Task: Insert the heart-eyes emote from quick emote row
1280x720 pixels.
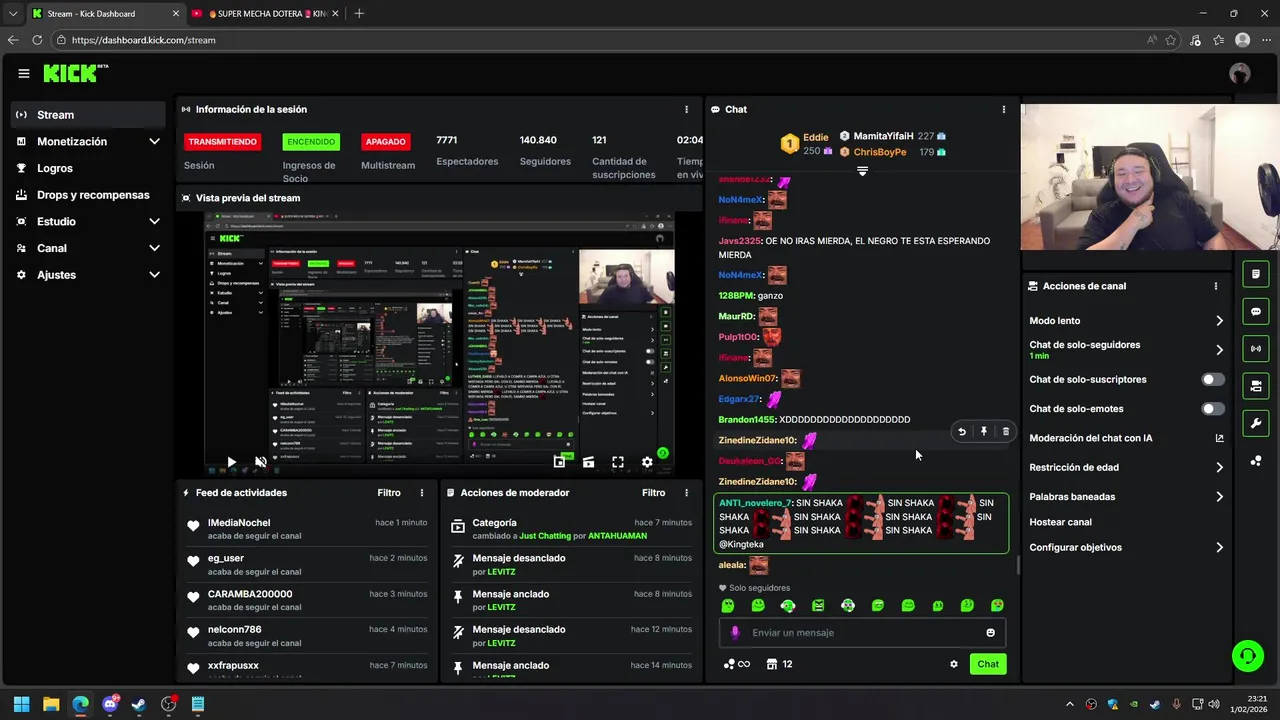Action: [998, 605]
